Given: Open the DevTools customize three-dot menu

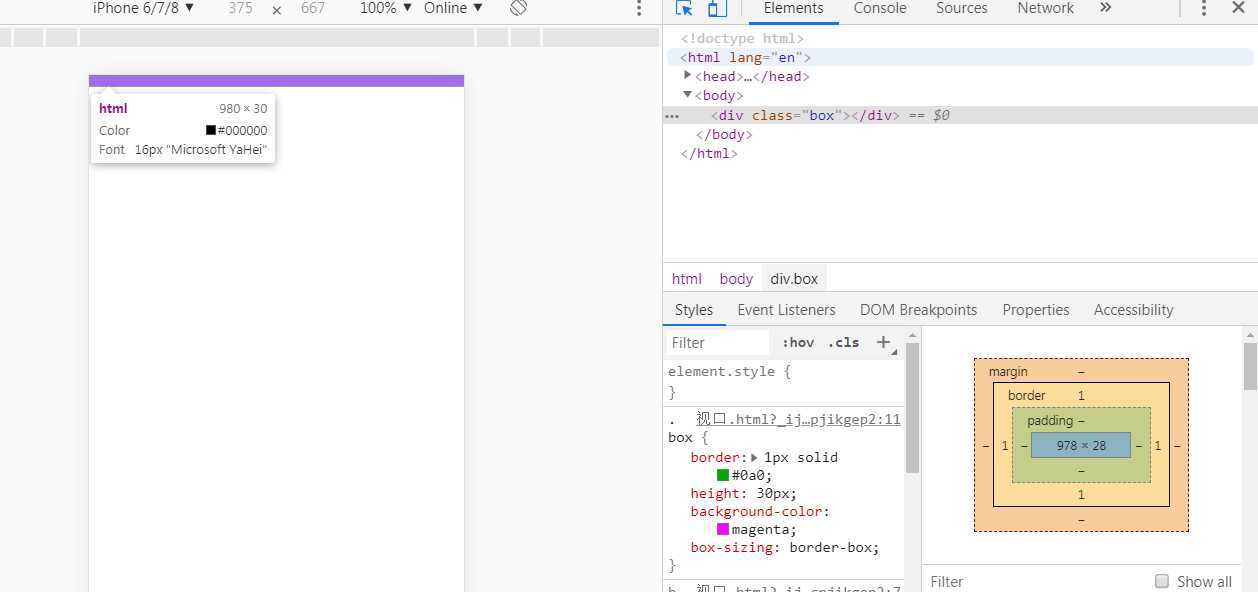Looking at the screenshot, I should point(1204,8).
